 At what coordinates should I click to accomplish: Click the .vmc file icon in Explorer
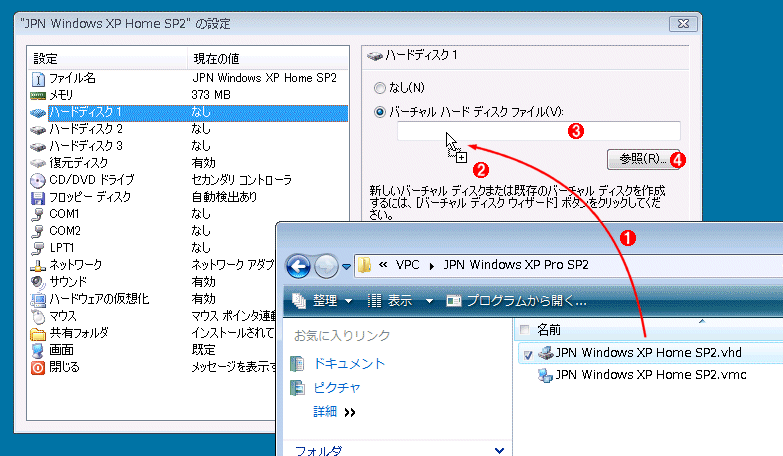pyautogui.click(x=545, y=375)
